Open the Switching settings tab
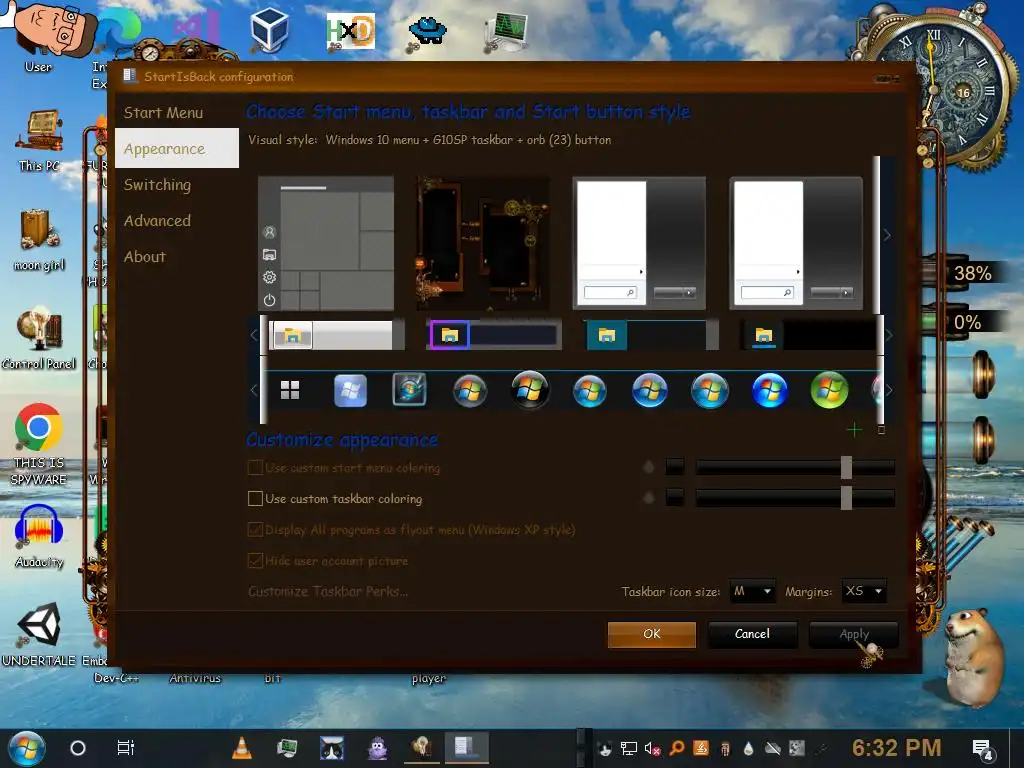The height and width of the screenshot is (768, 1024). [x=157, y=185]
